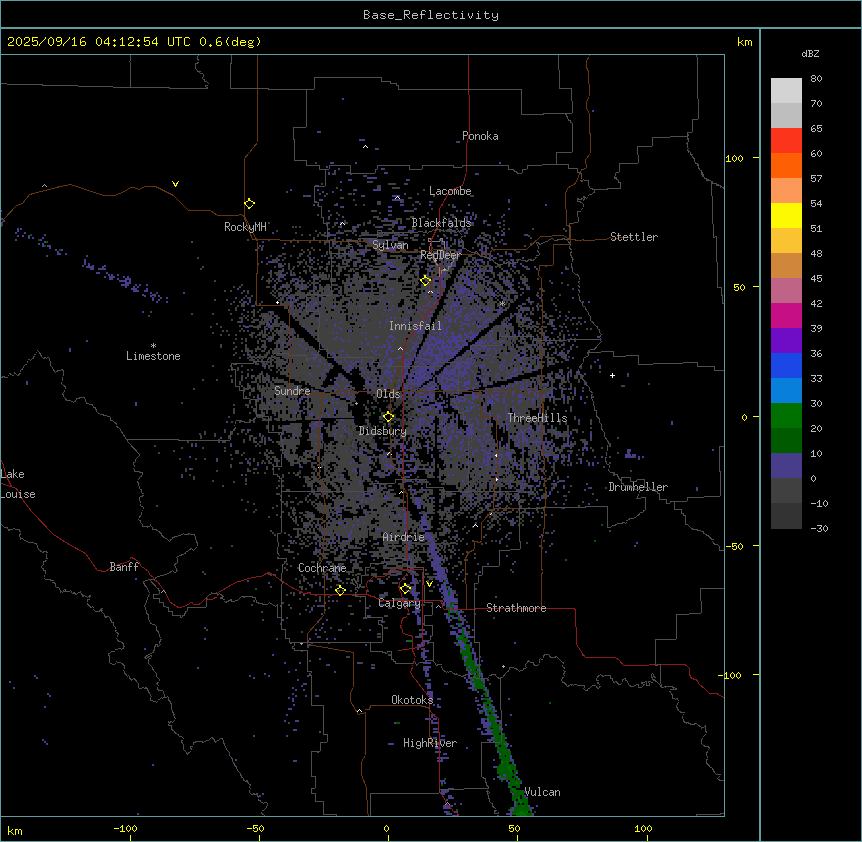862x842 pixels.
Task: Select the green 30 dBZ legend color
Action: tap(786, 416)
